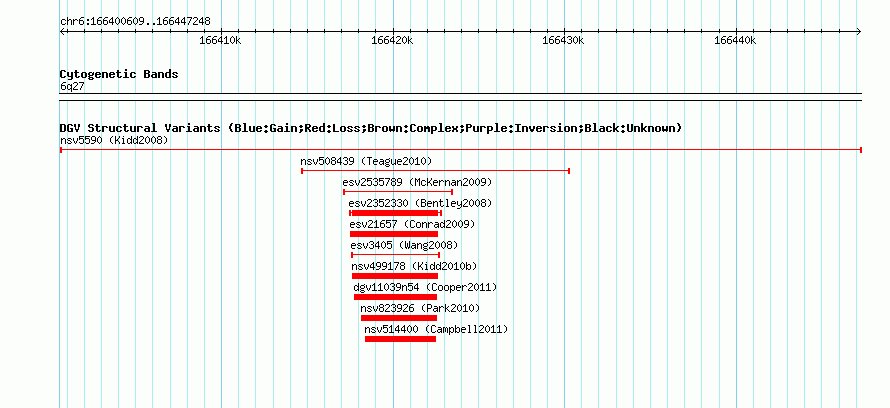Click the nsv508439 red span line
Viewport: 890px width, 408px height.
click(435, 171)
